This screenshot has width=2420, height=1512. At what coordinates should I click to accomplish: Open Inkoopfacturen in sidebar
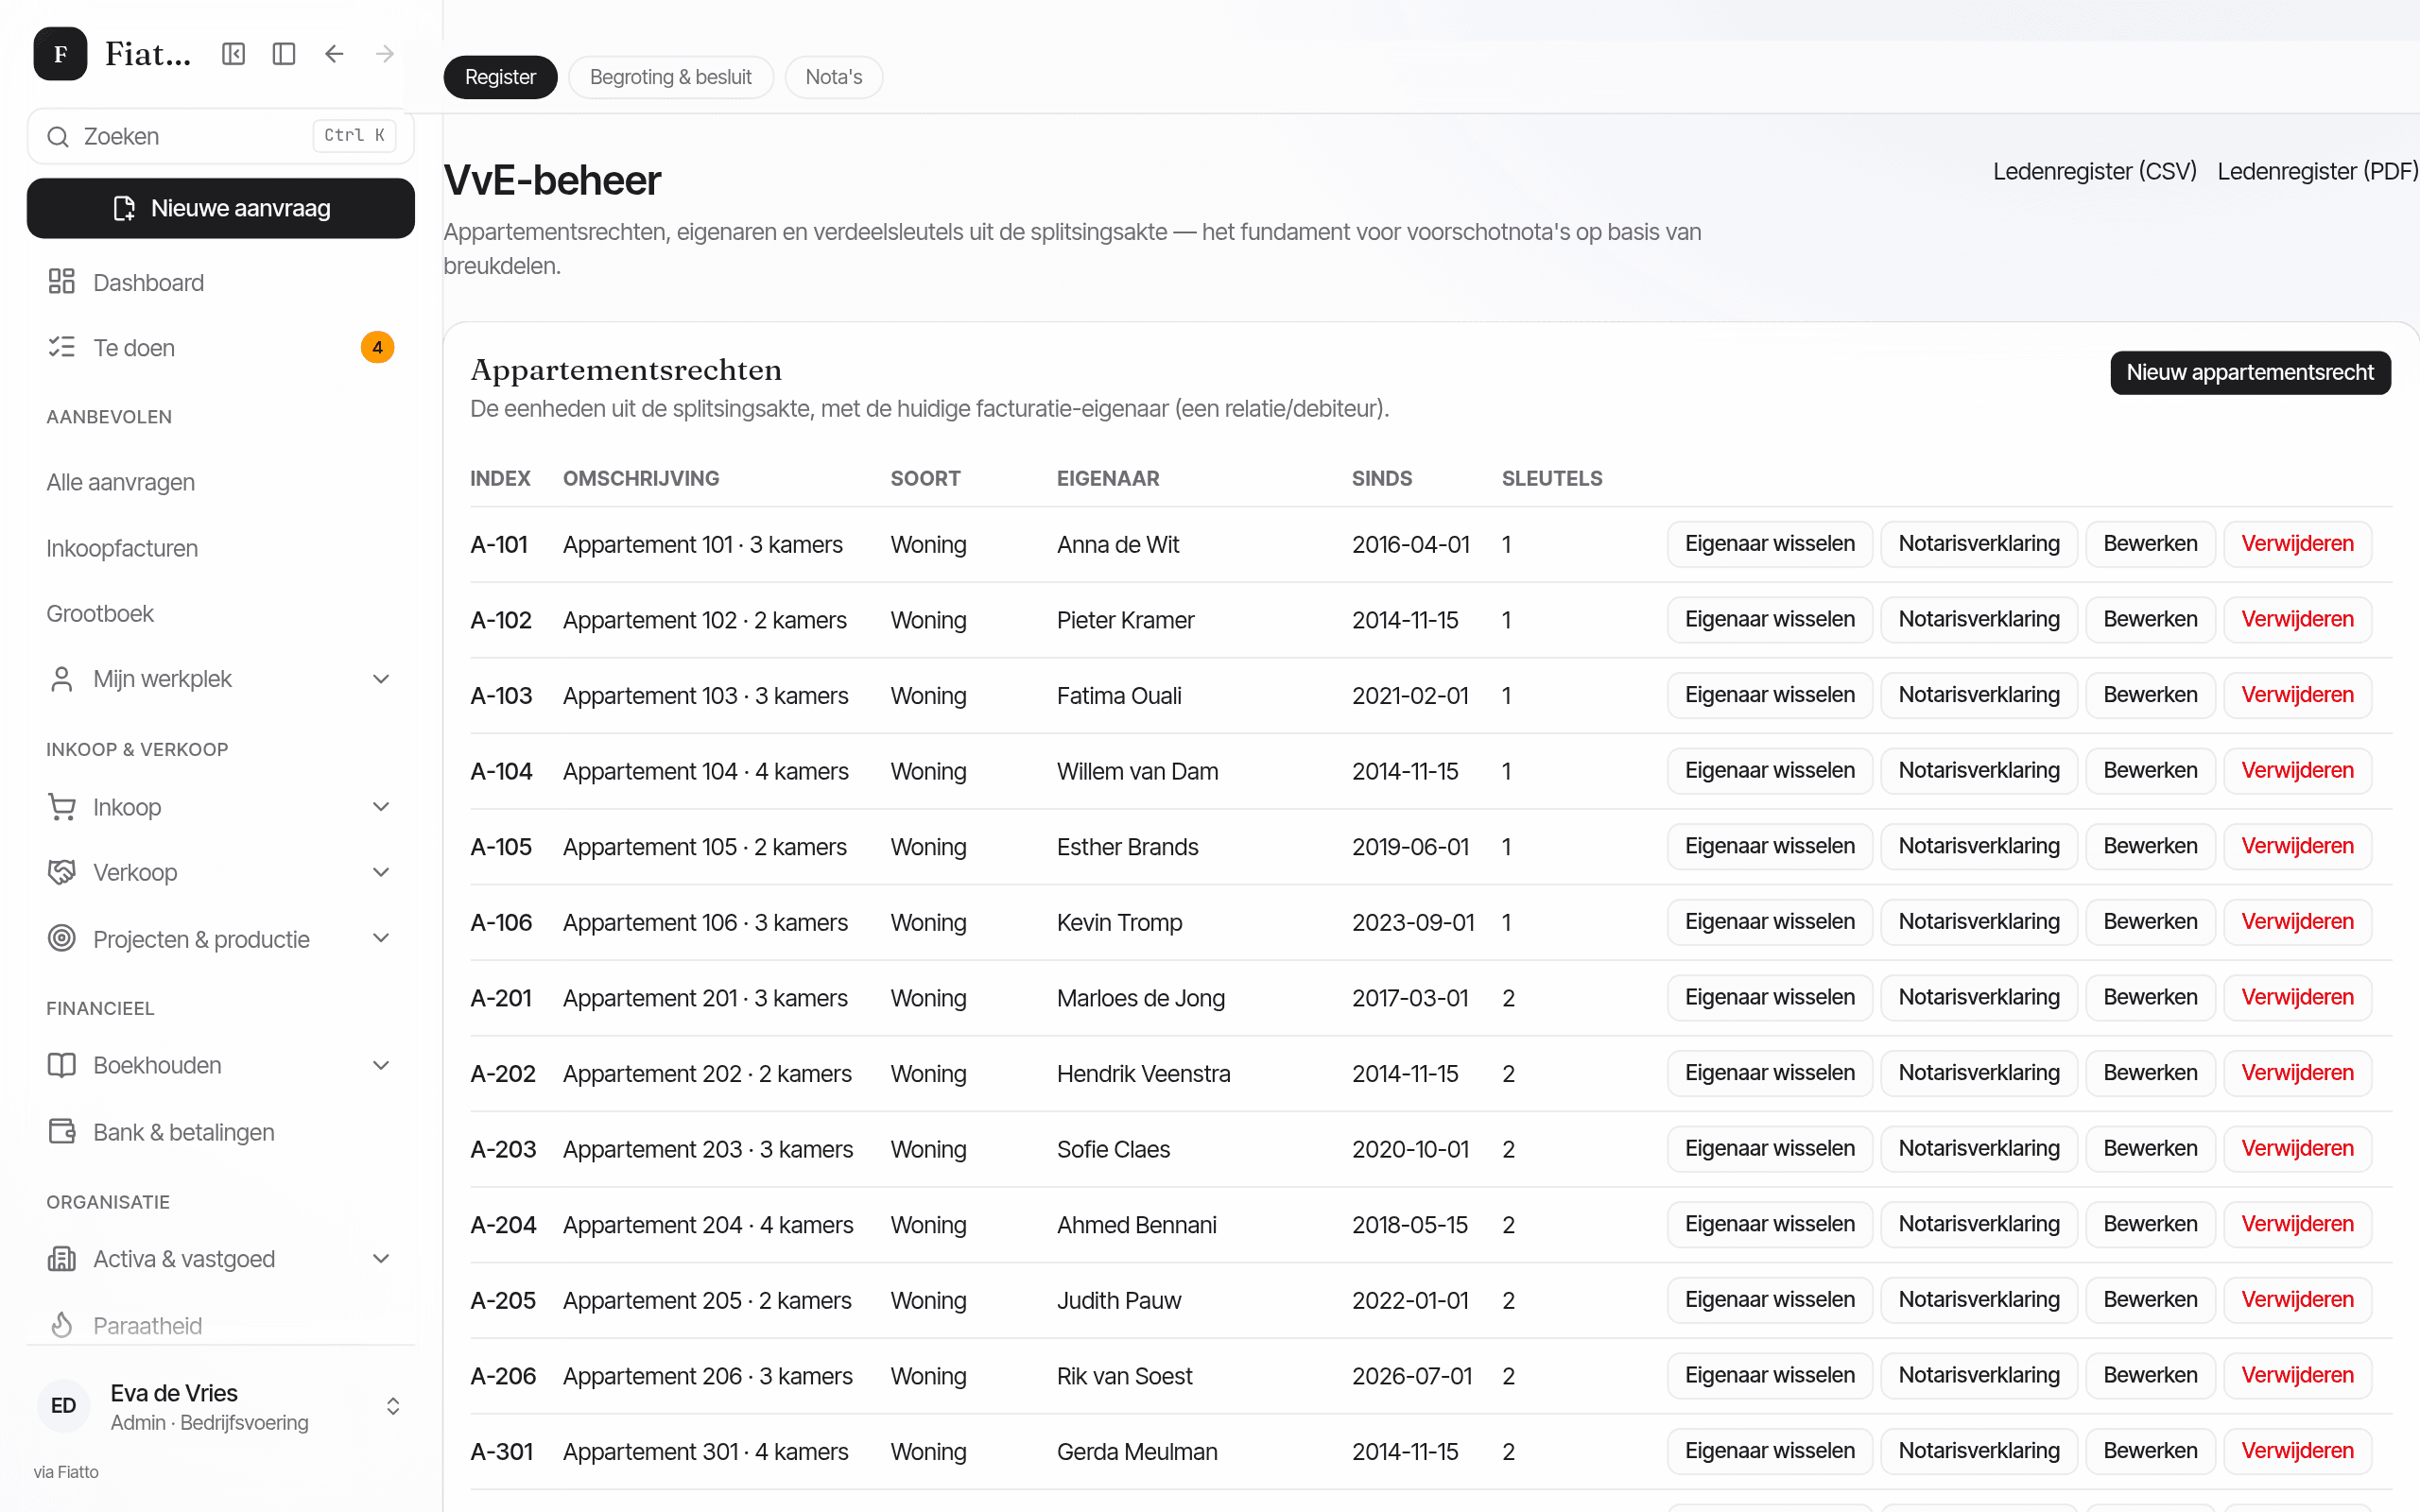click(122, 548)
